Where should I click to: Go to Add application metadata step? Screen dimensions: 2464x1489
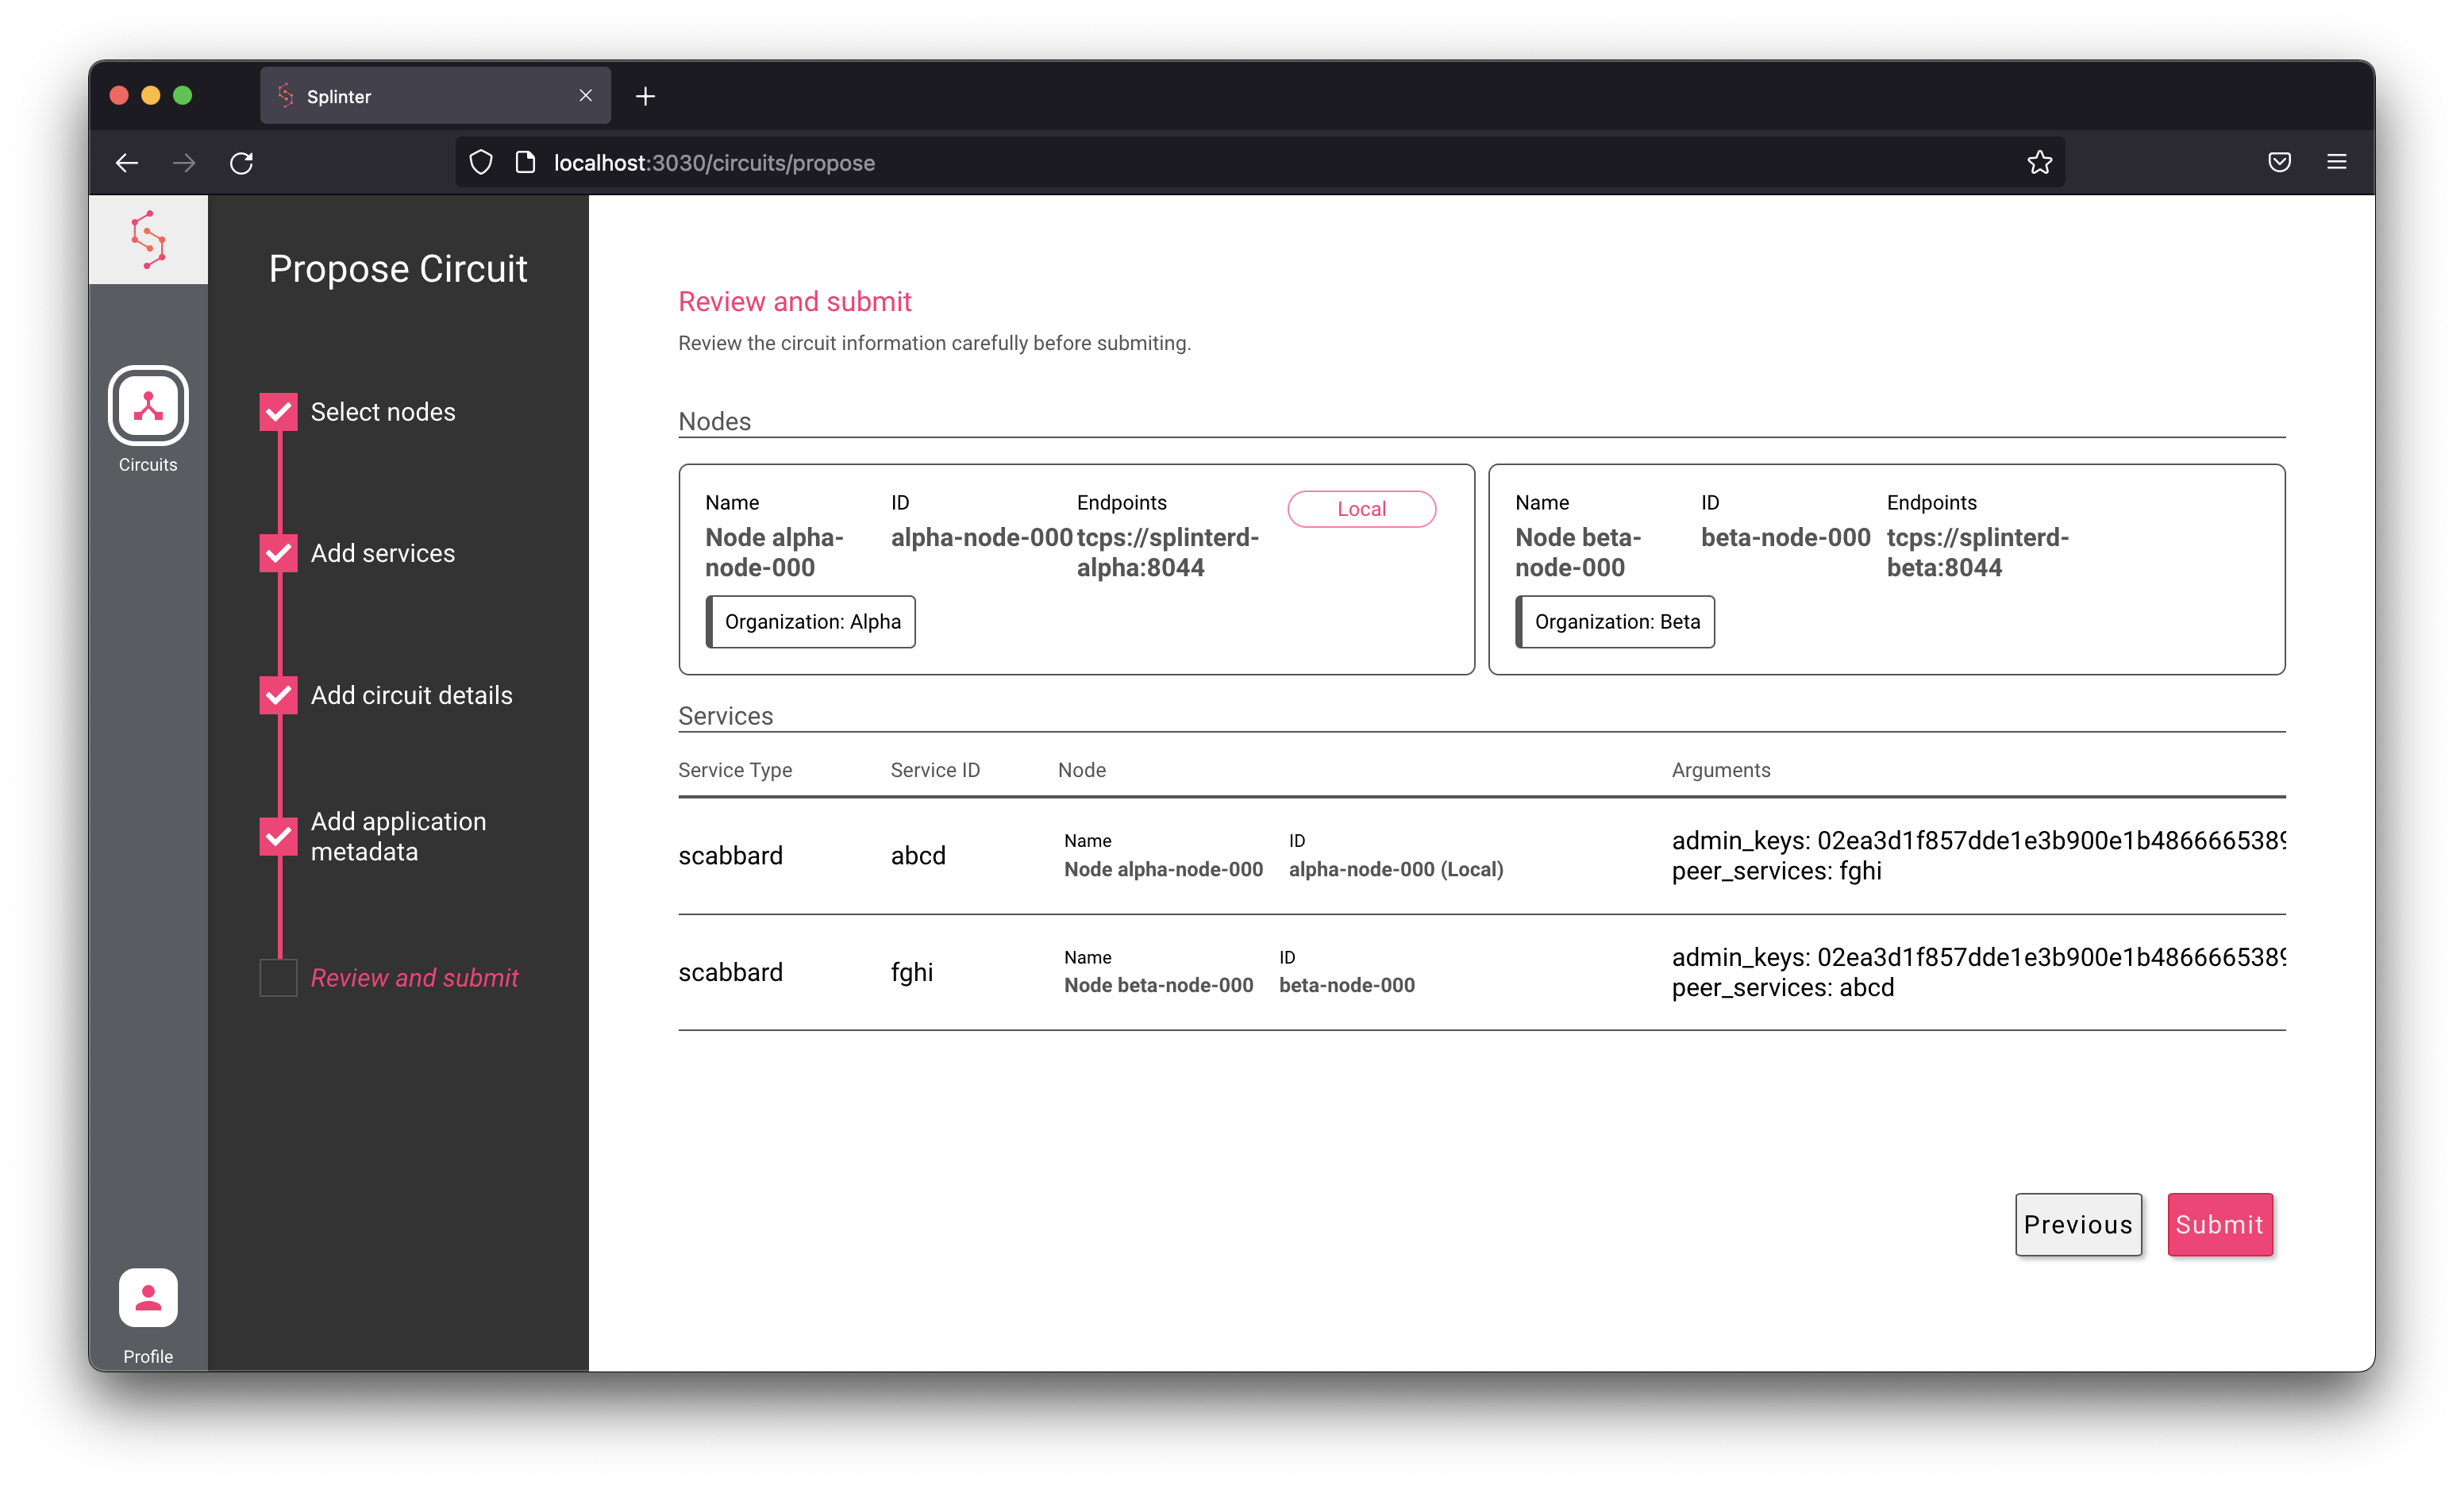click(399, 837)
